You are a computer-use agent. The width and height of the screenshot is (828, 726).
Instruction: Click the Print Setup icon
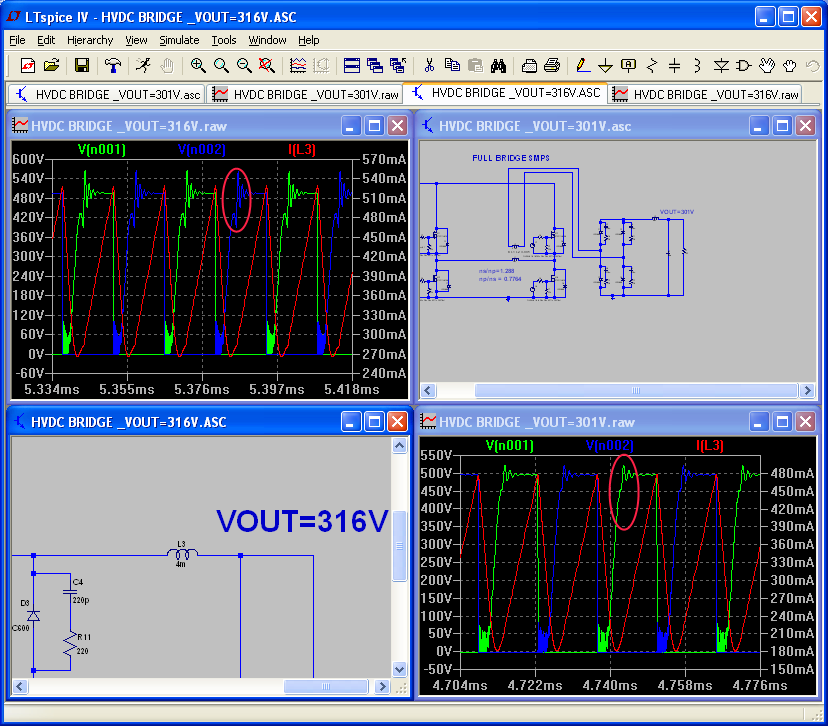[529, 65]
